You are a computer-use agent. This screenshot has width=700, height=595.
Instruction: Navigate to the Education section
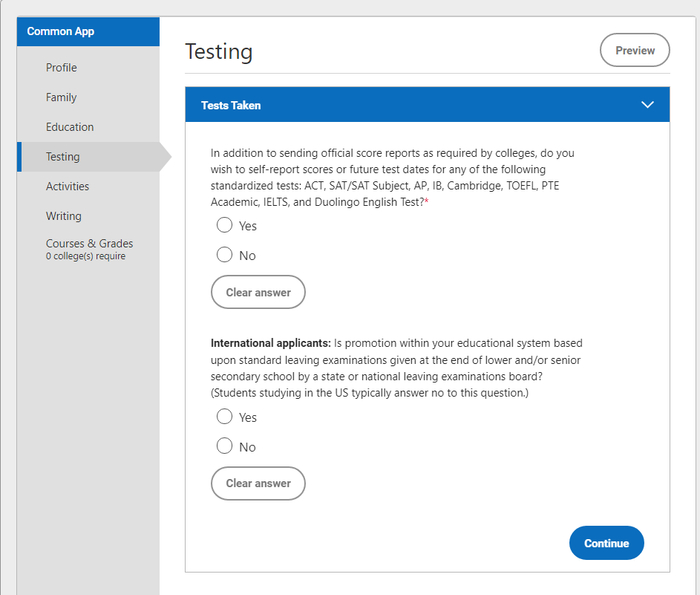pos(70,127)
